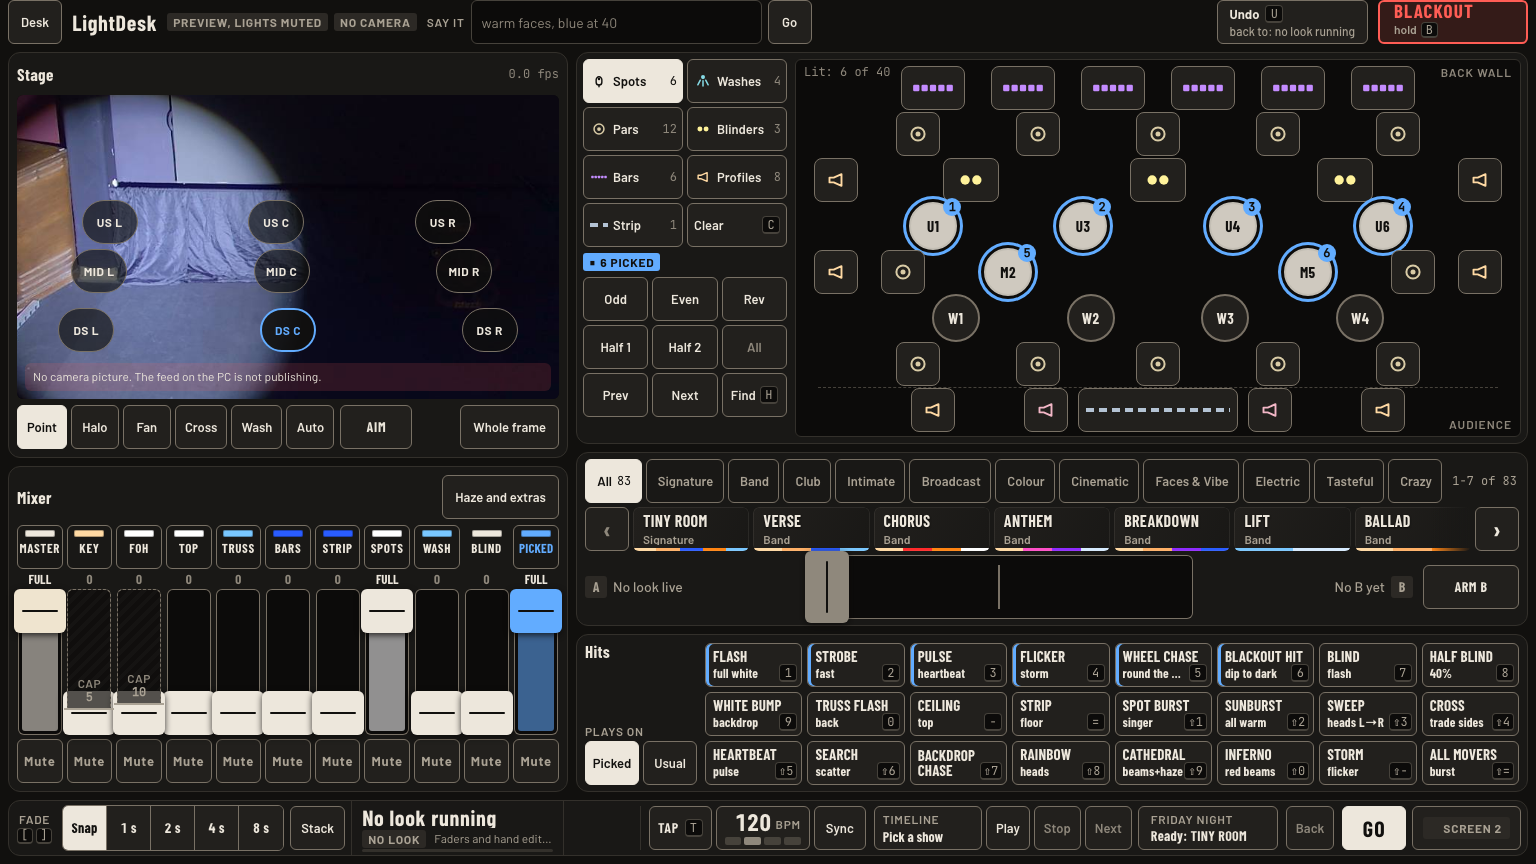Aim at the DS C stage position
The width and height of the screenshot is (1536, 864).
288,330
